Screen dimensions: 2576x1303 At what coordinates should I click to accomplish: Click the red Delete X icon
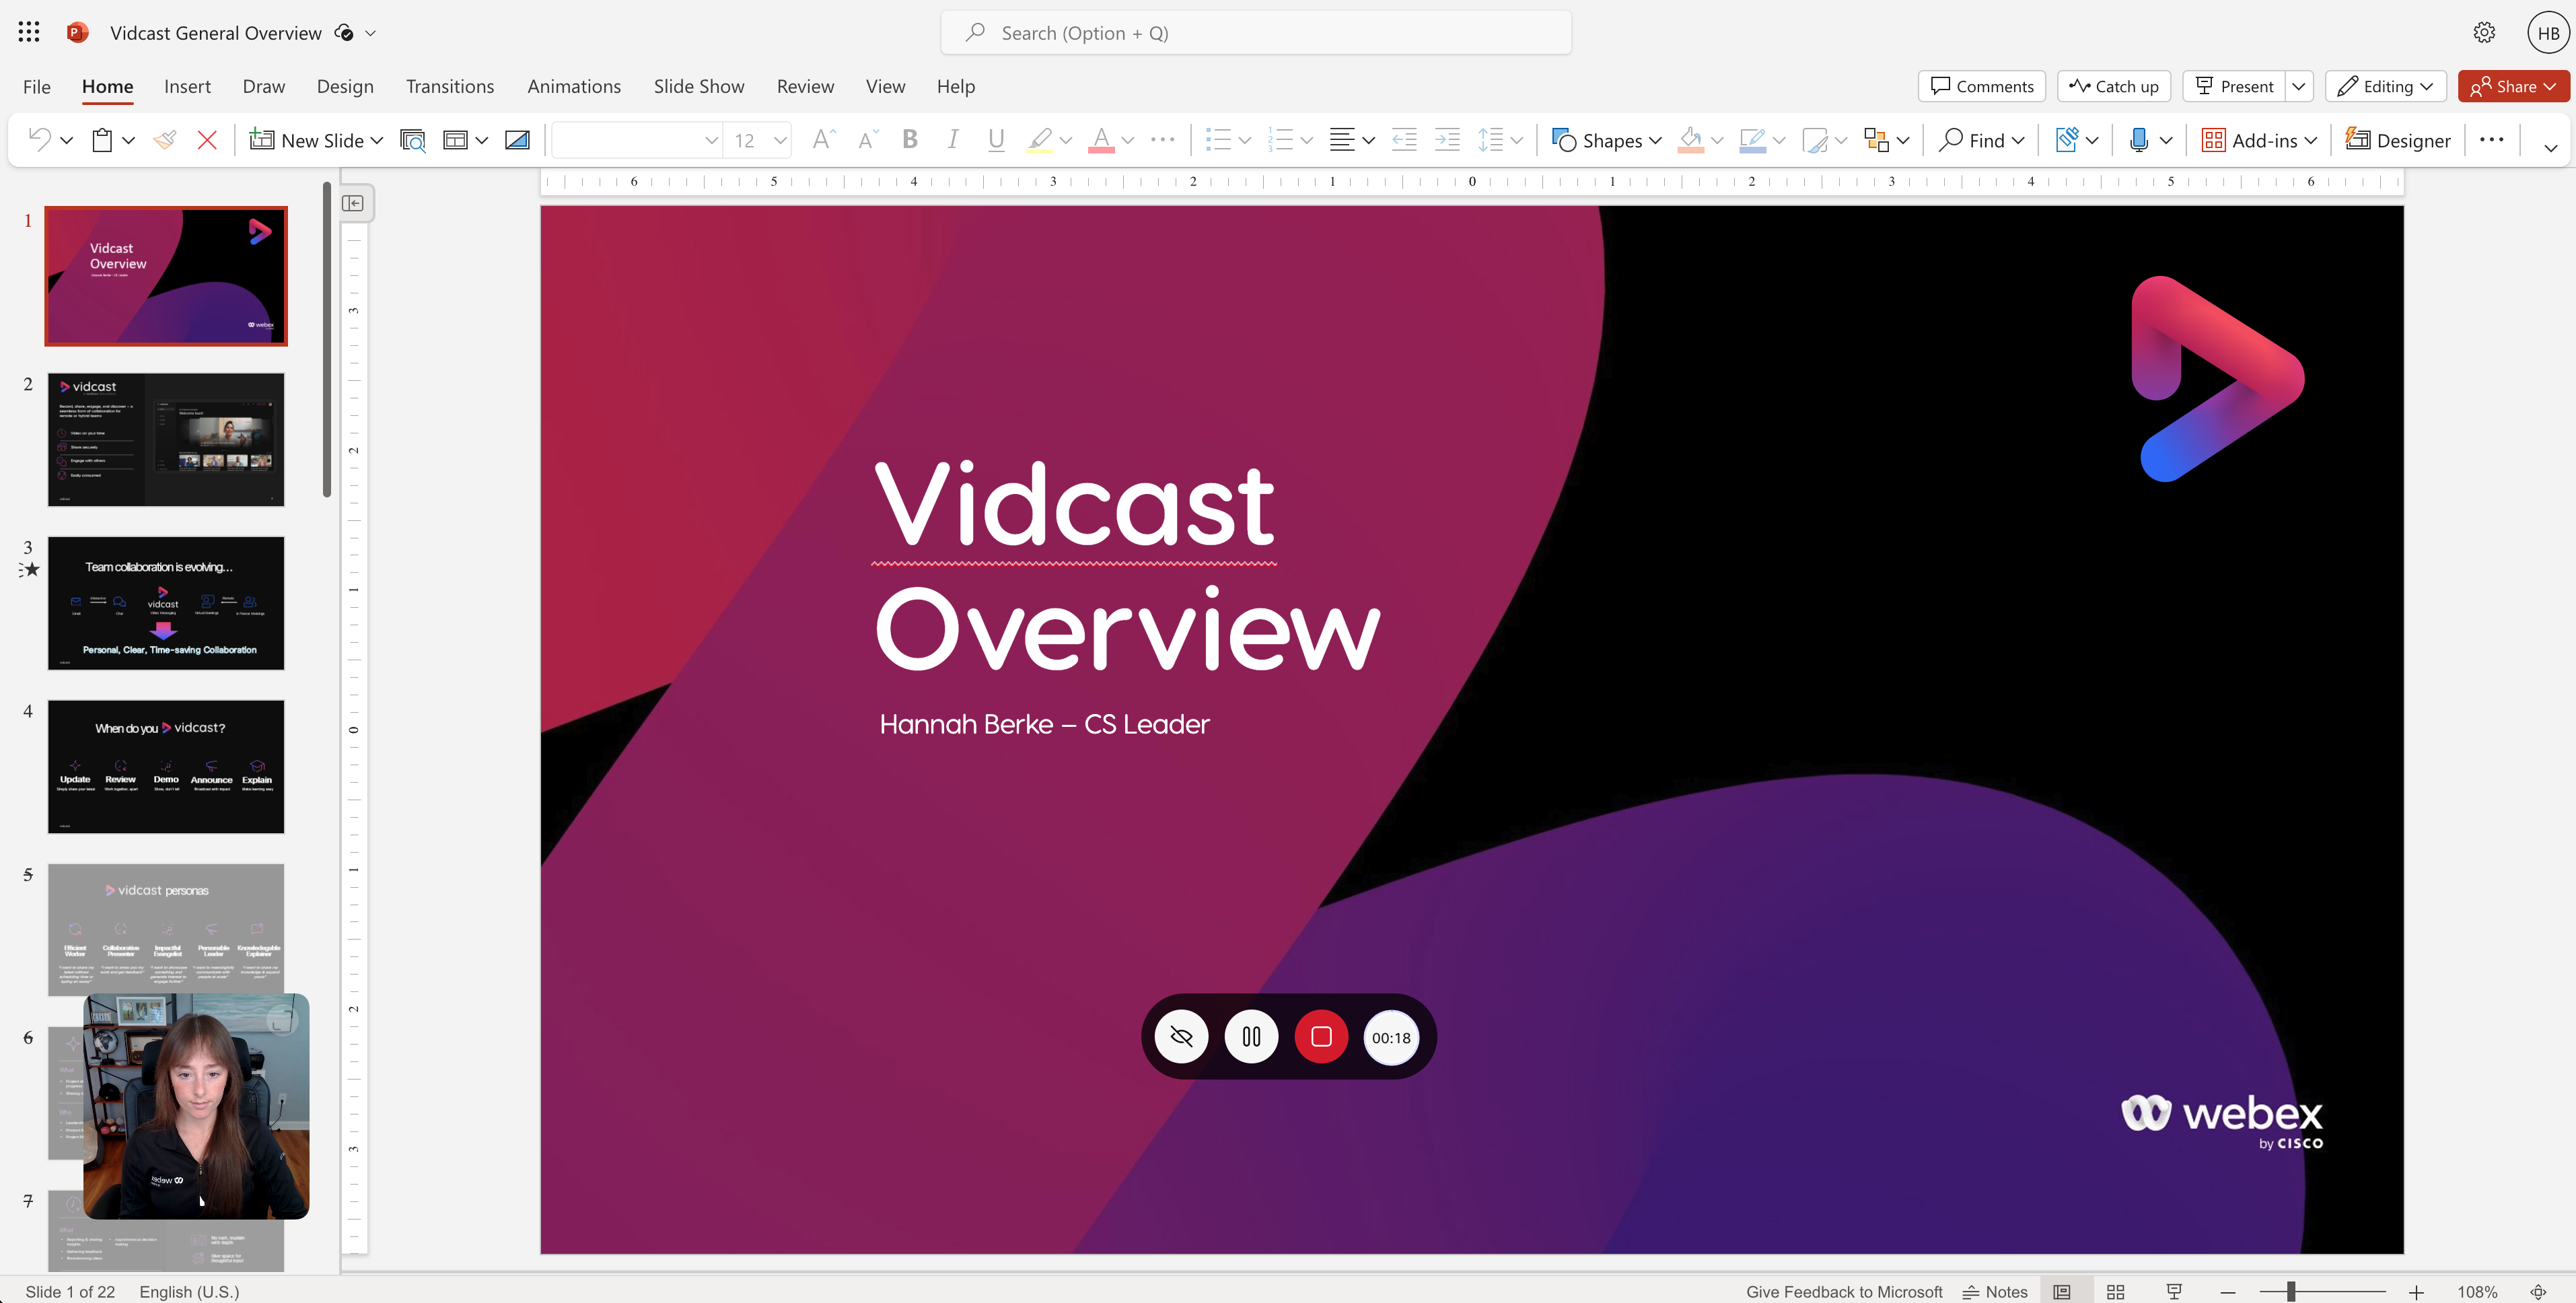tap(207, 140)
